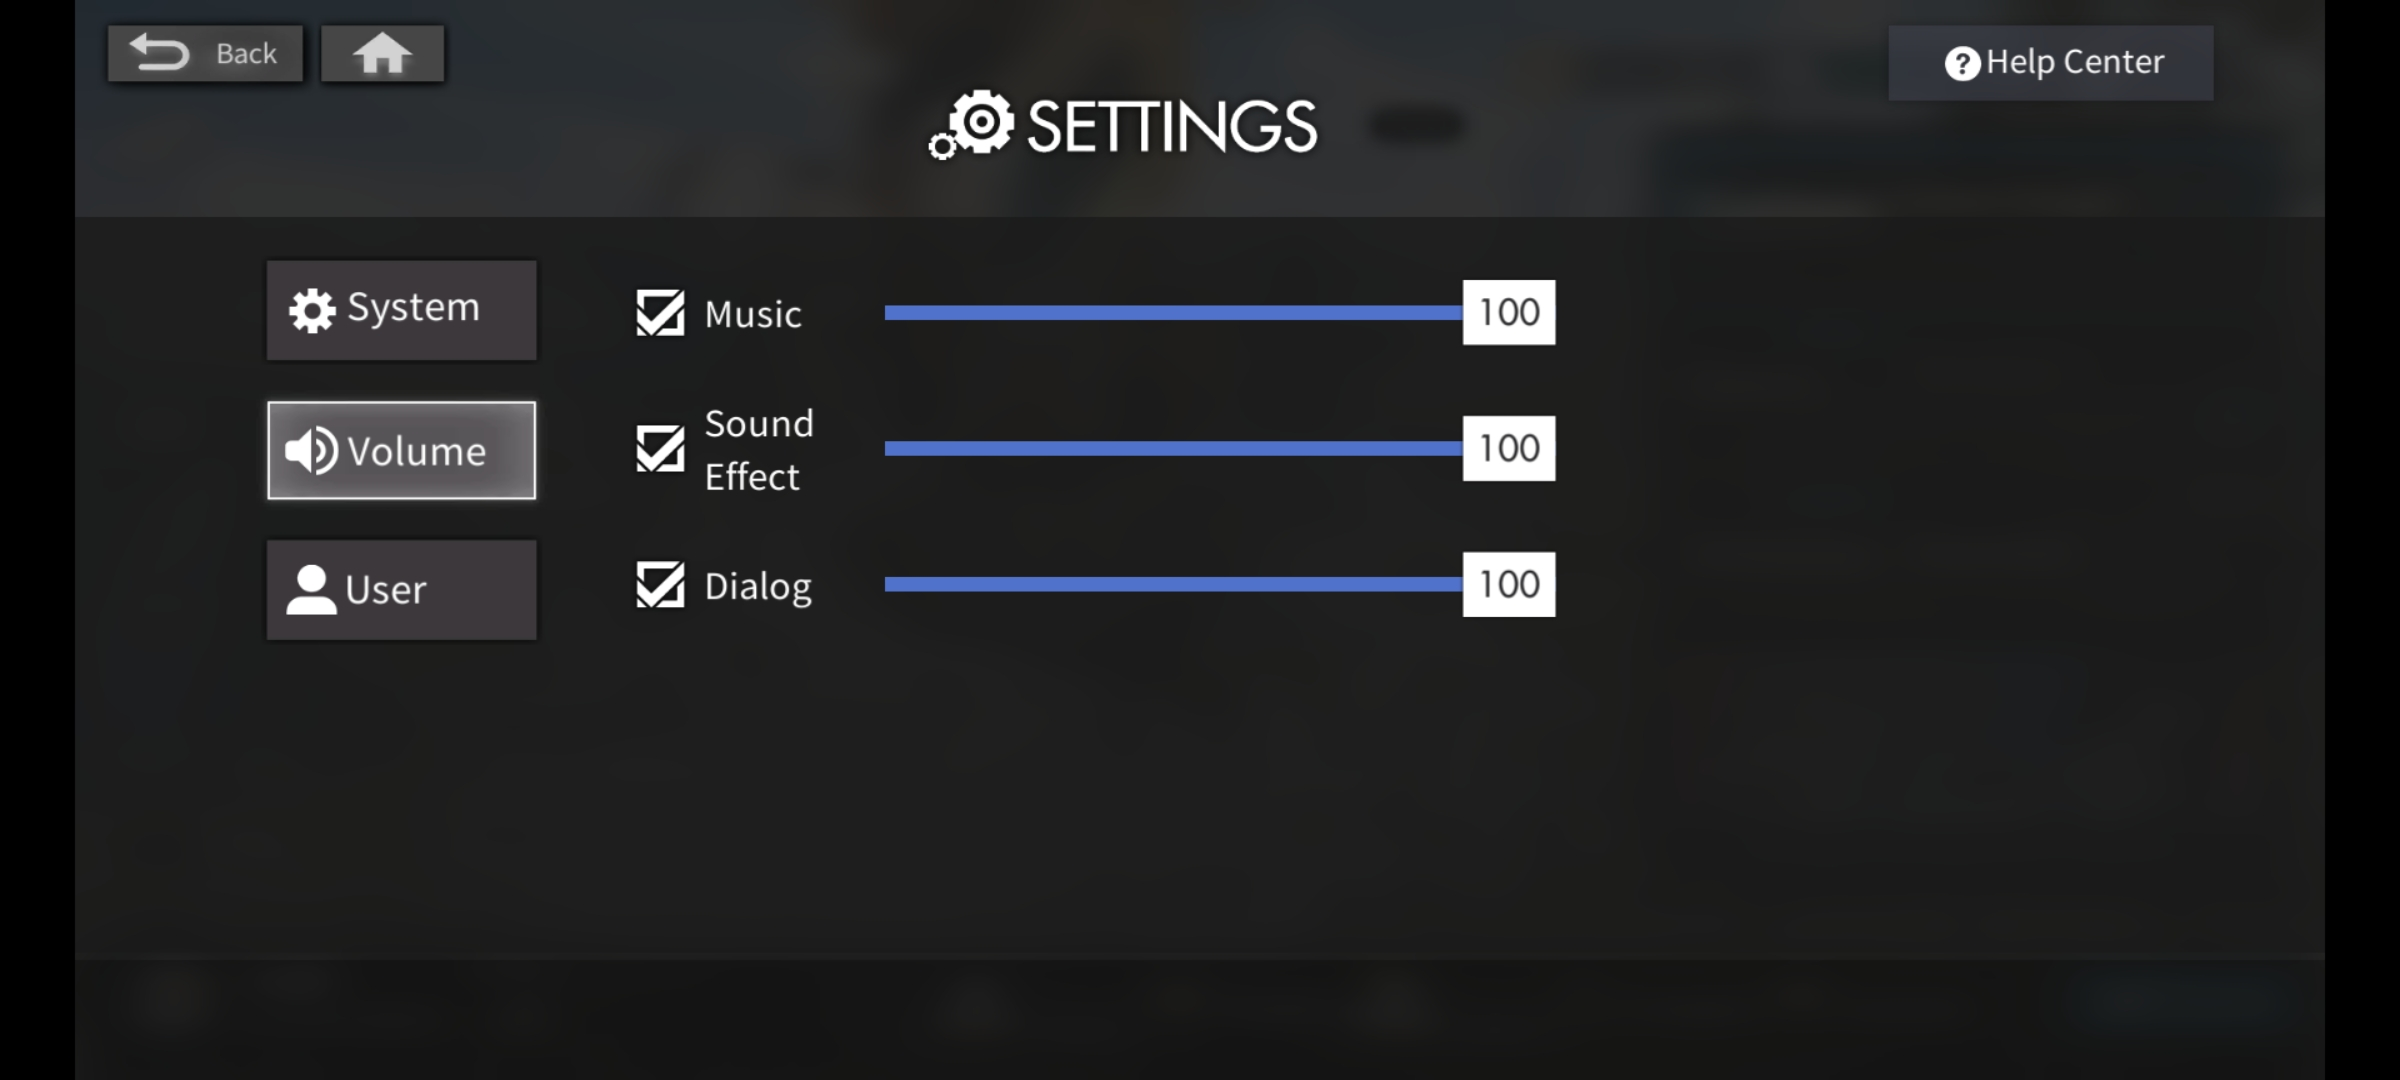Go back using the Back button
The height and width of the screenshot is (1080, 2400).
pyautogui.click(x=205, y=54)
